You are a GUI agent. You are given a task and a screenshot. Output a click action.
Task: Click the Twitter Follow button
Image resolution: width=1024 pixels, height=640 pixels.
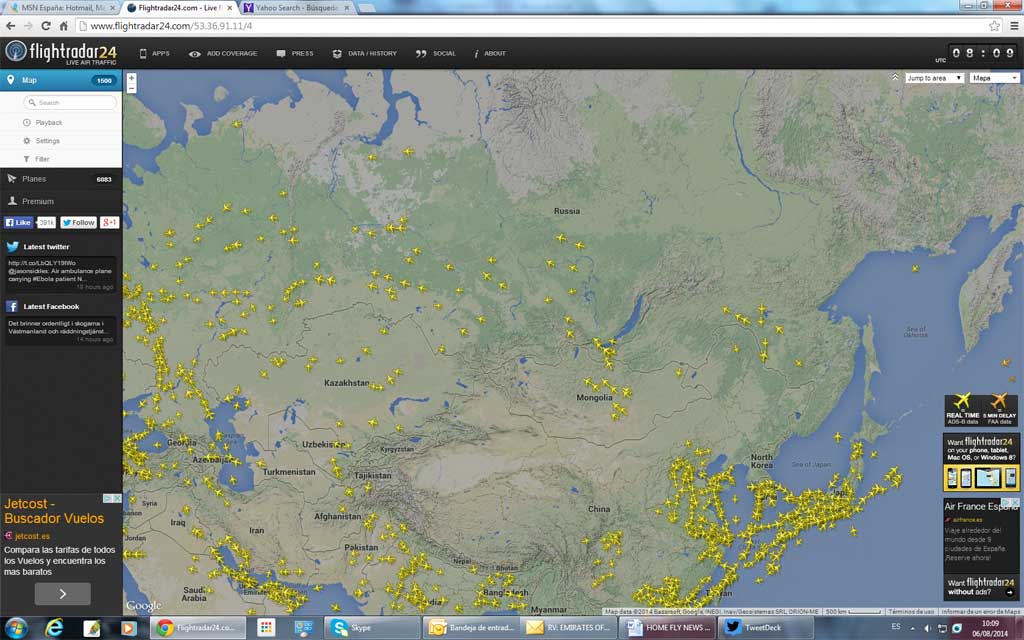79,223
